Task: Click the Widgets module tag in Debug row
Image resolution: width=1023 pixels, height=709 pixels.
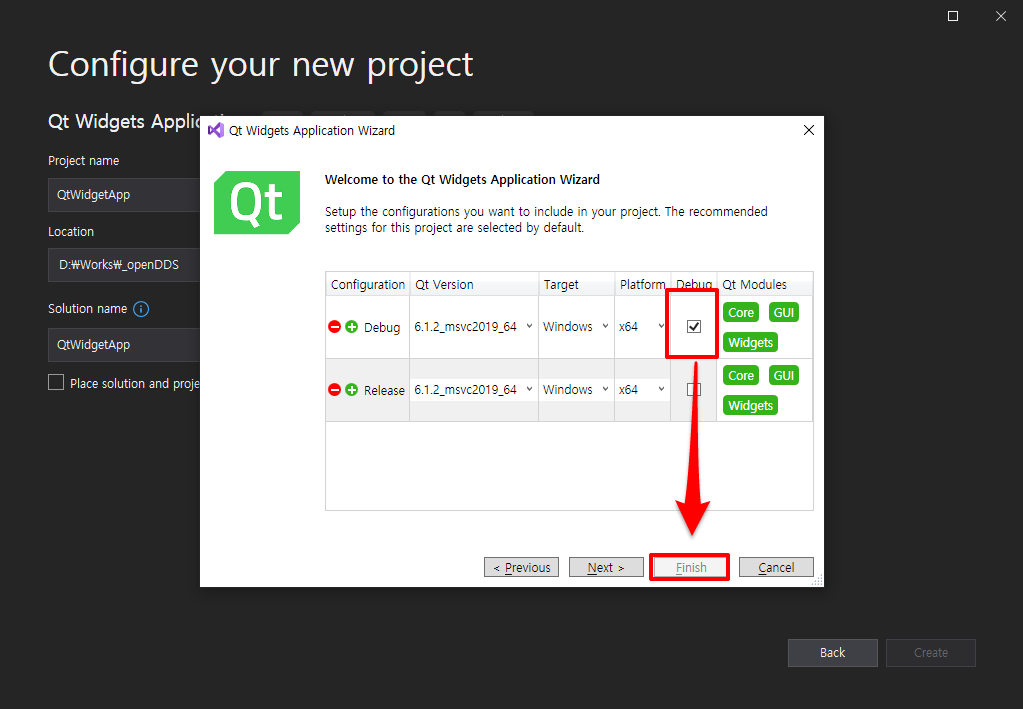Action: pos(750,342)
